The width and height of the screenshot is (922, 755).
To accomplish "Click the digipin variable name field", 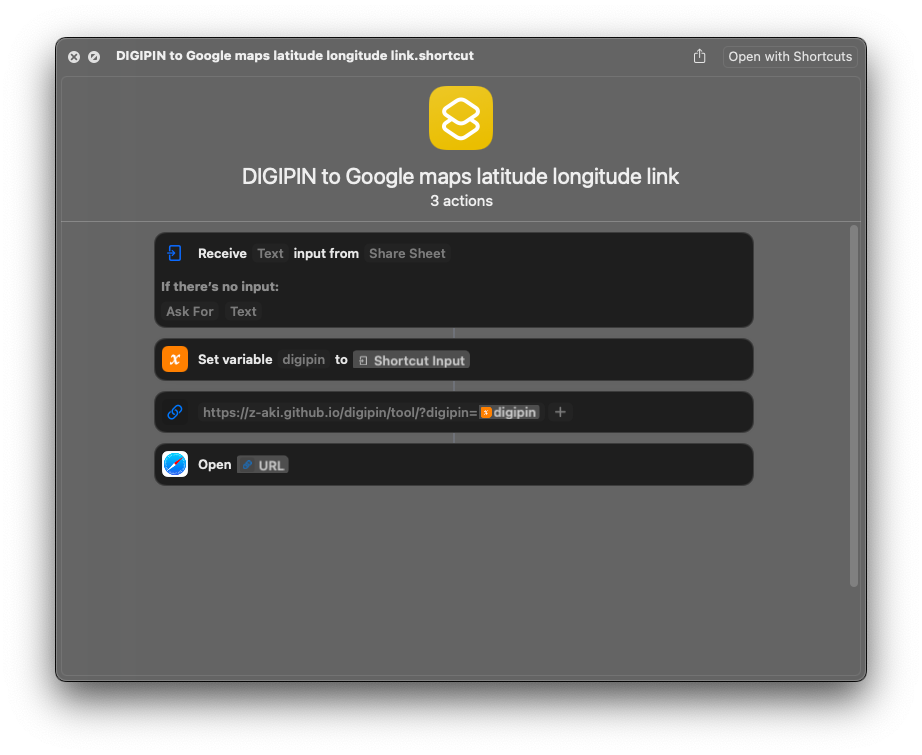I will click(303, 359).
